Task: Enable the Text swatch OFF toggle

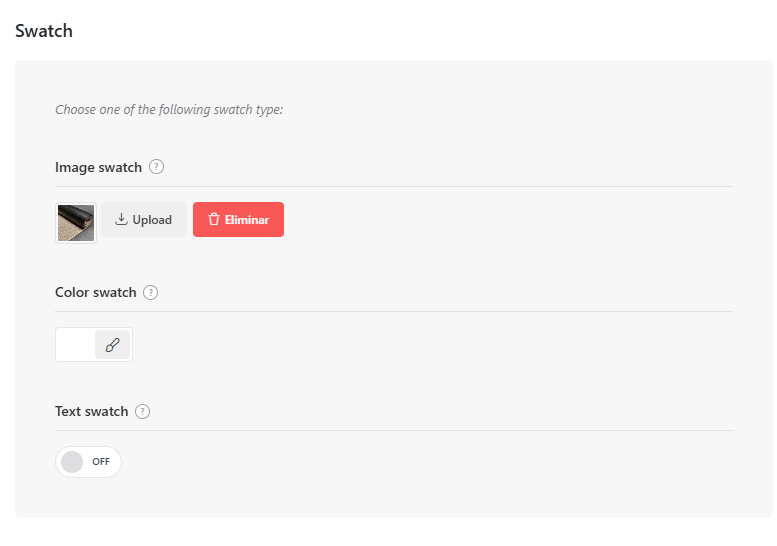Action: pyautogui.click(x=88, y=462)
